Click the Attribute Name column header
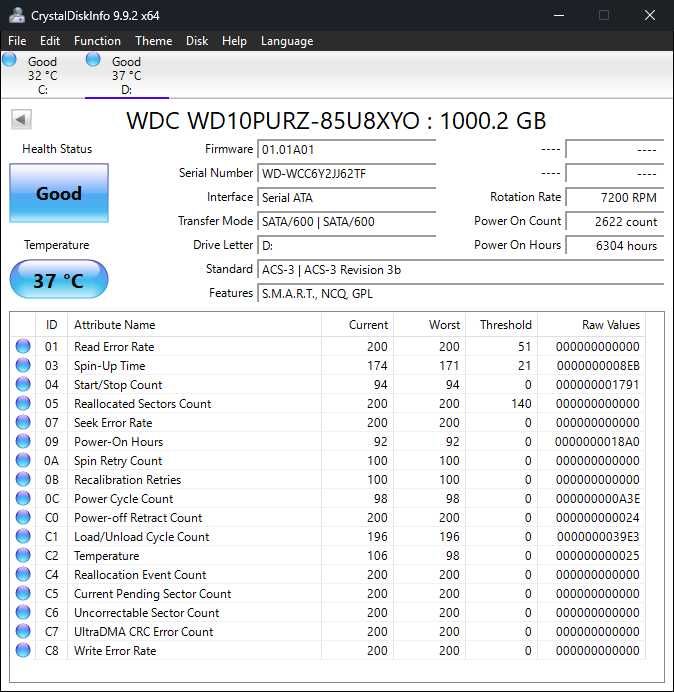This screenshot has height=692, width=674. point(194,325)
